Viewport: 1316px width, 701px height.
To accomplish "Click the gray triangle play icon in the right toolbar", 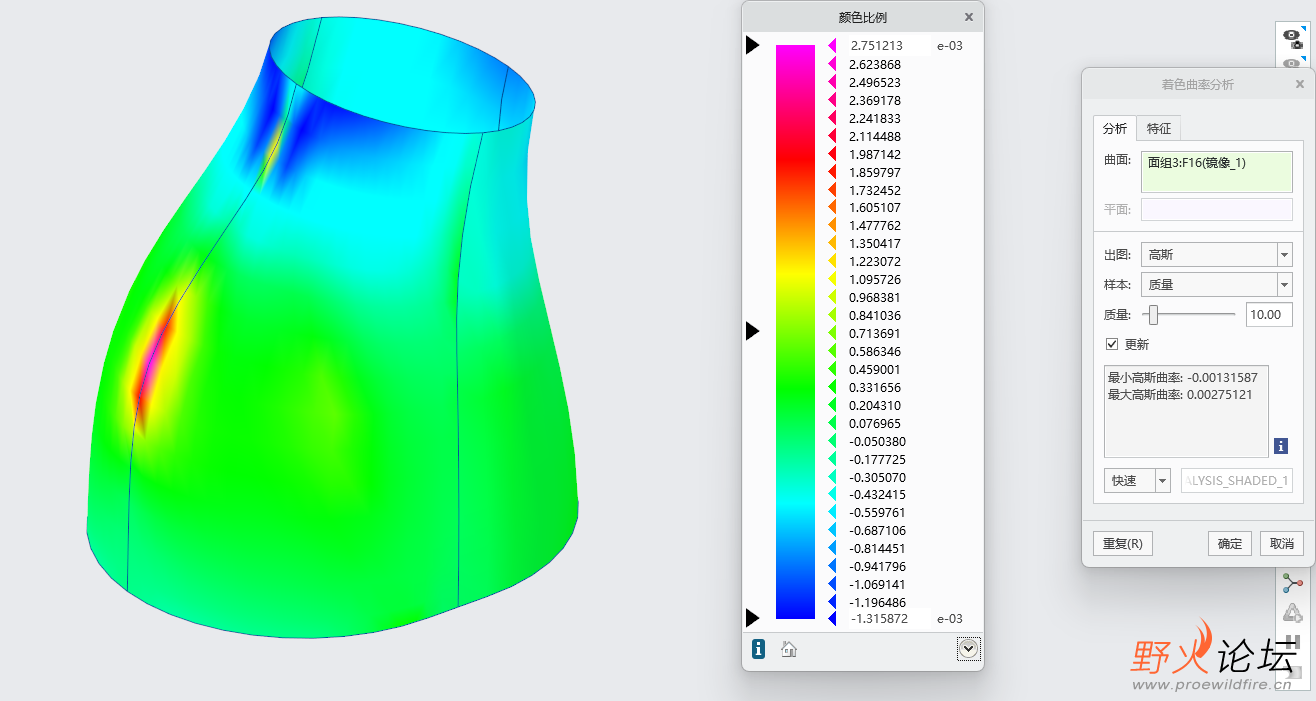I will pos(1293,613).
